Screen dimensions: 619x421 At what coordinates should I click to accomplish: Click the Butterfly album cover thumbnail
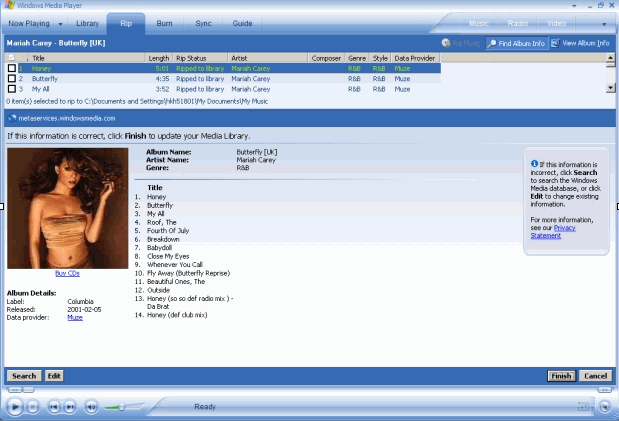tap(68, 208)
